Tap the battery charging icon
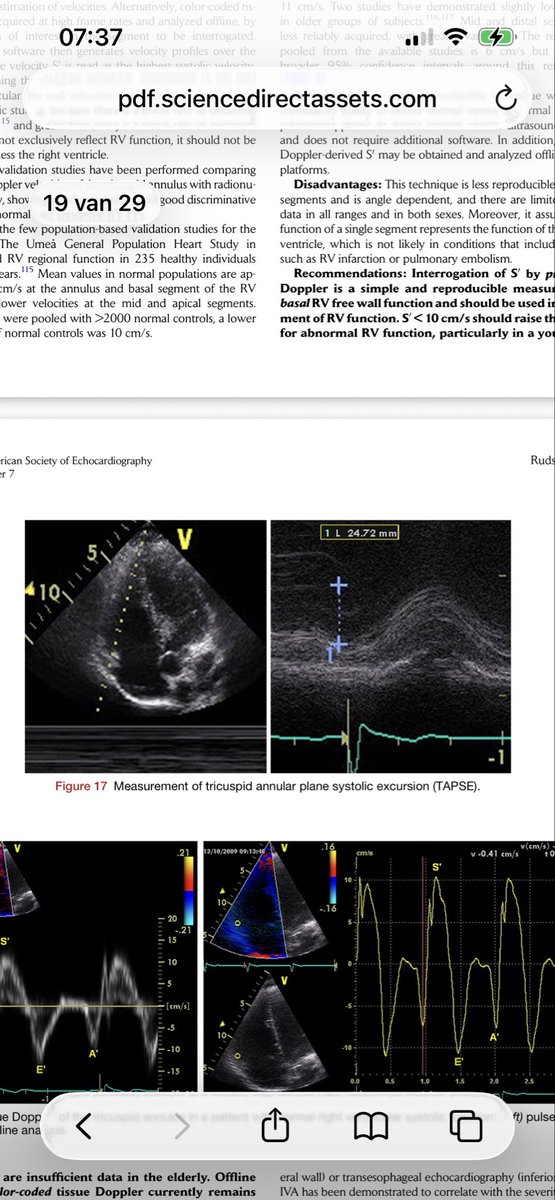Screen dimensions: 555x1200 click(496, 37)
